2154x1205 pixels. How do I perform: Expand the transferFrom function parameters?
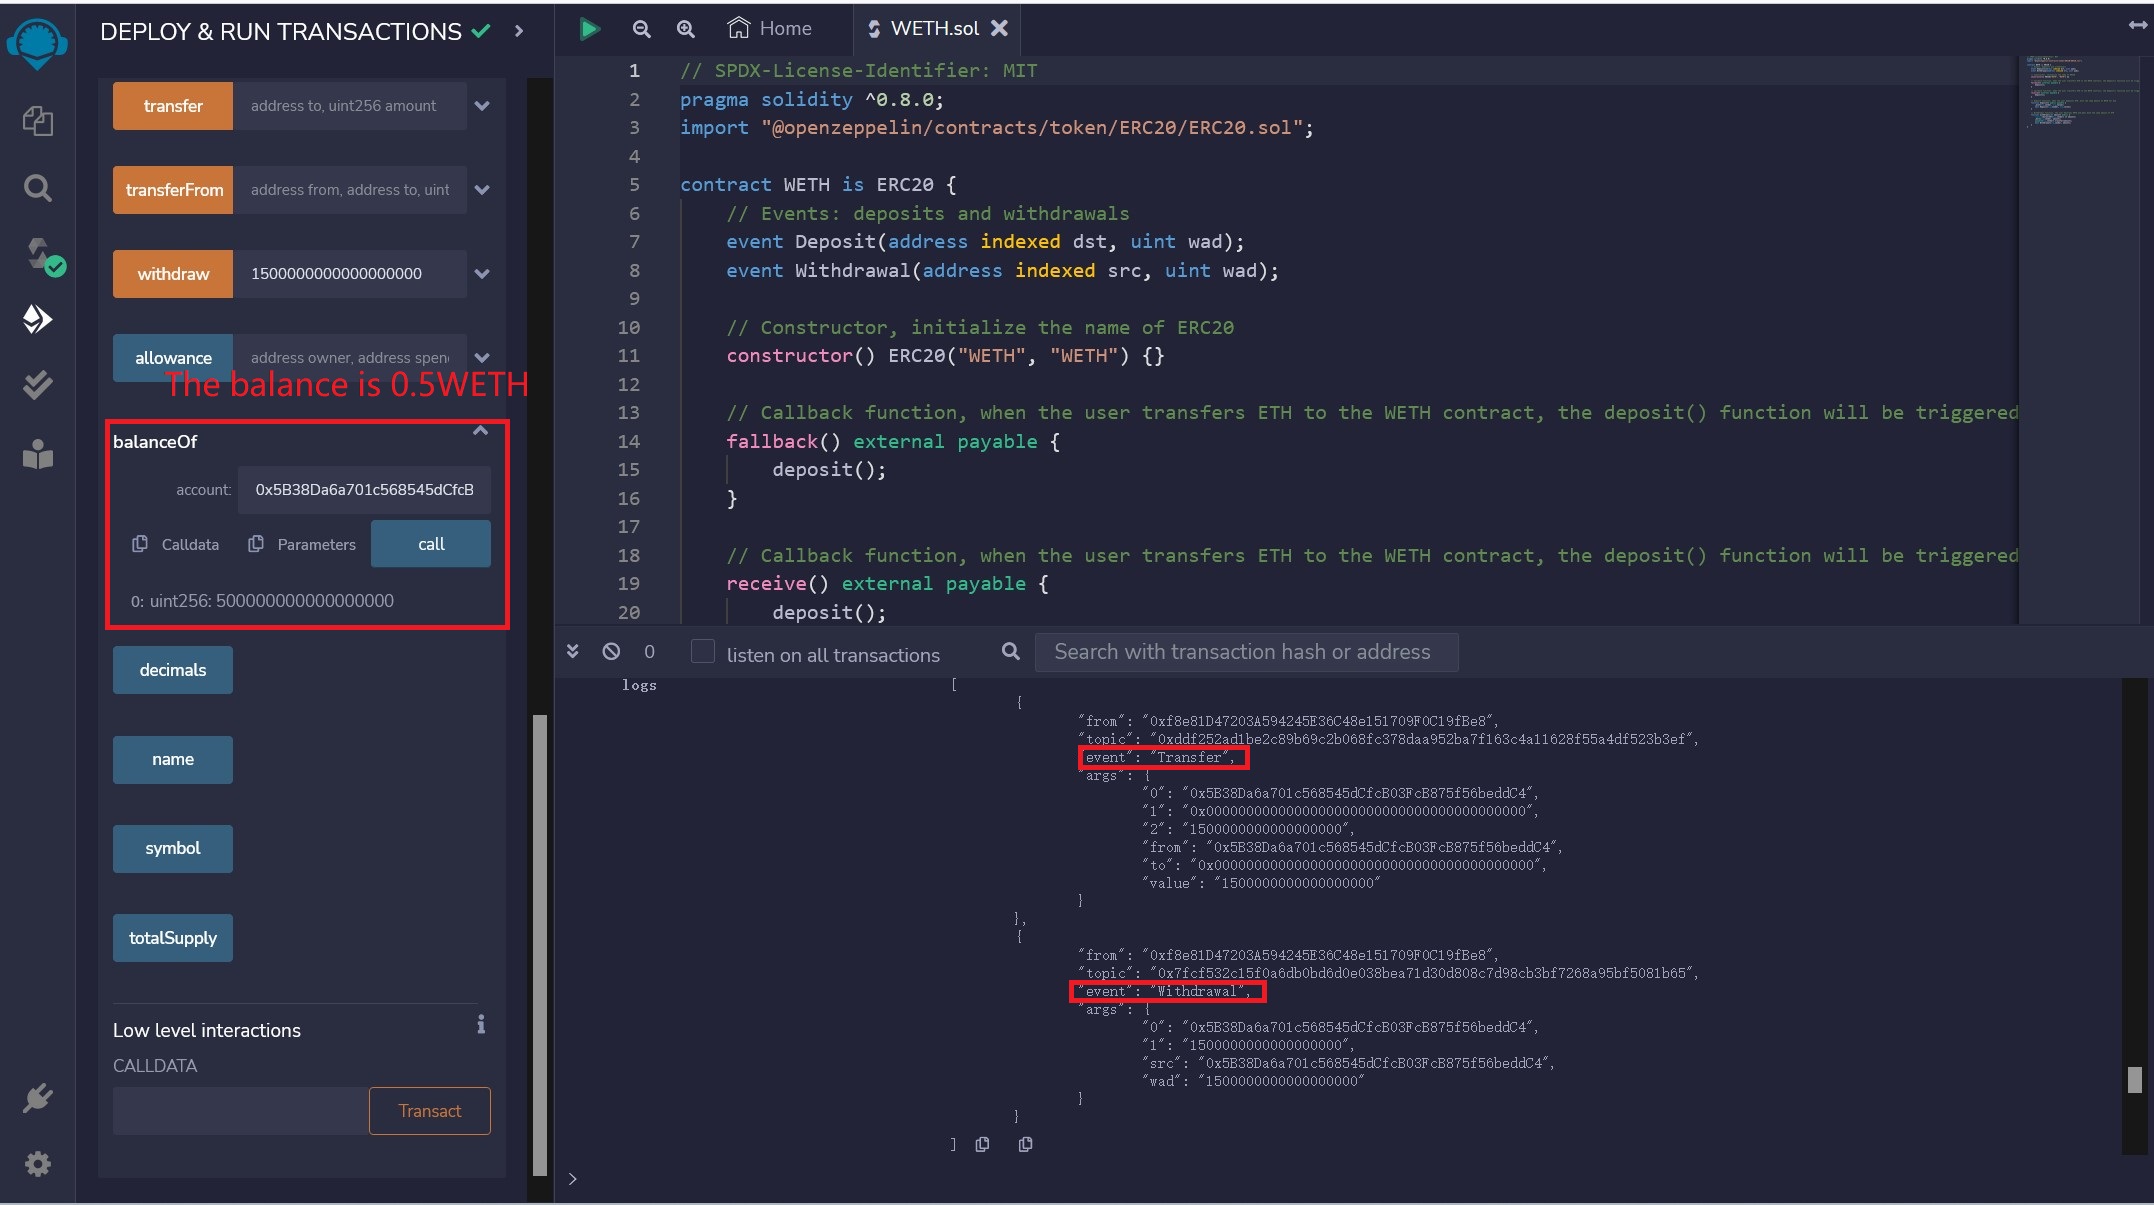coord(482,190)
